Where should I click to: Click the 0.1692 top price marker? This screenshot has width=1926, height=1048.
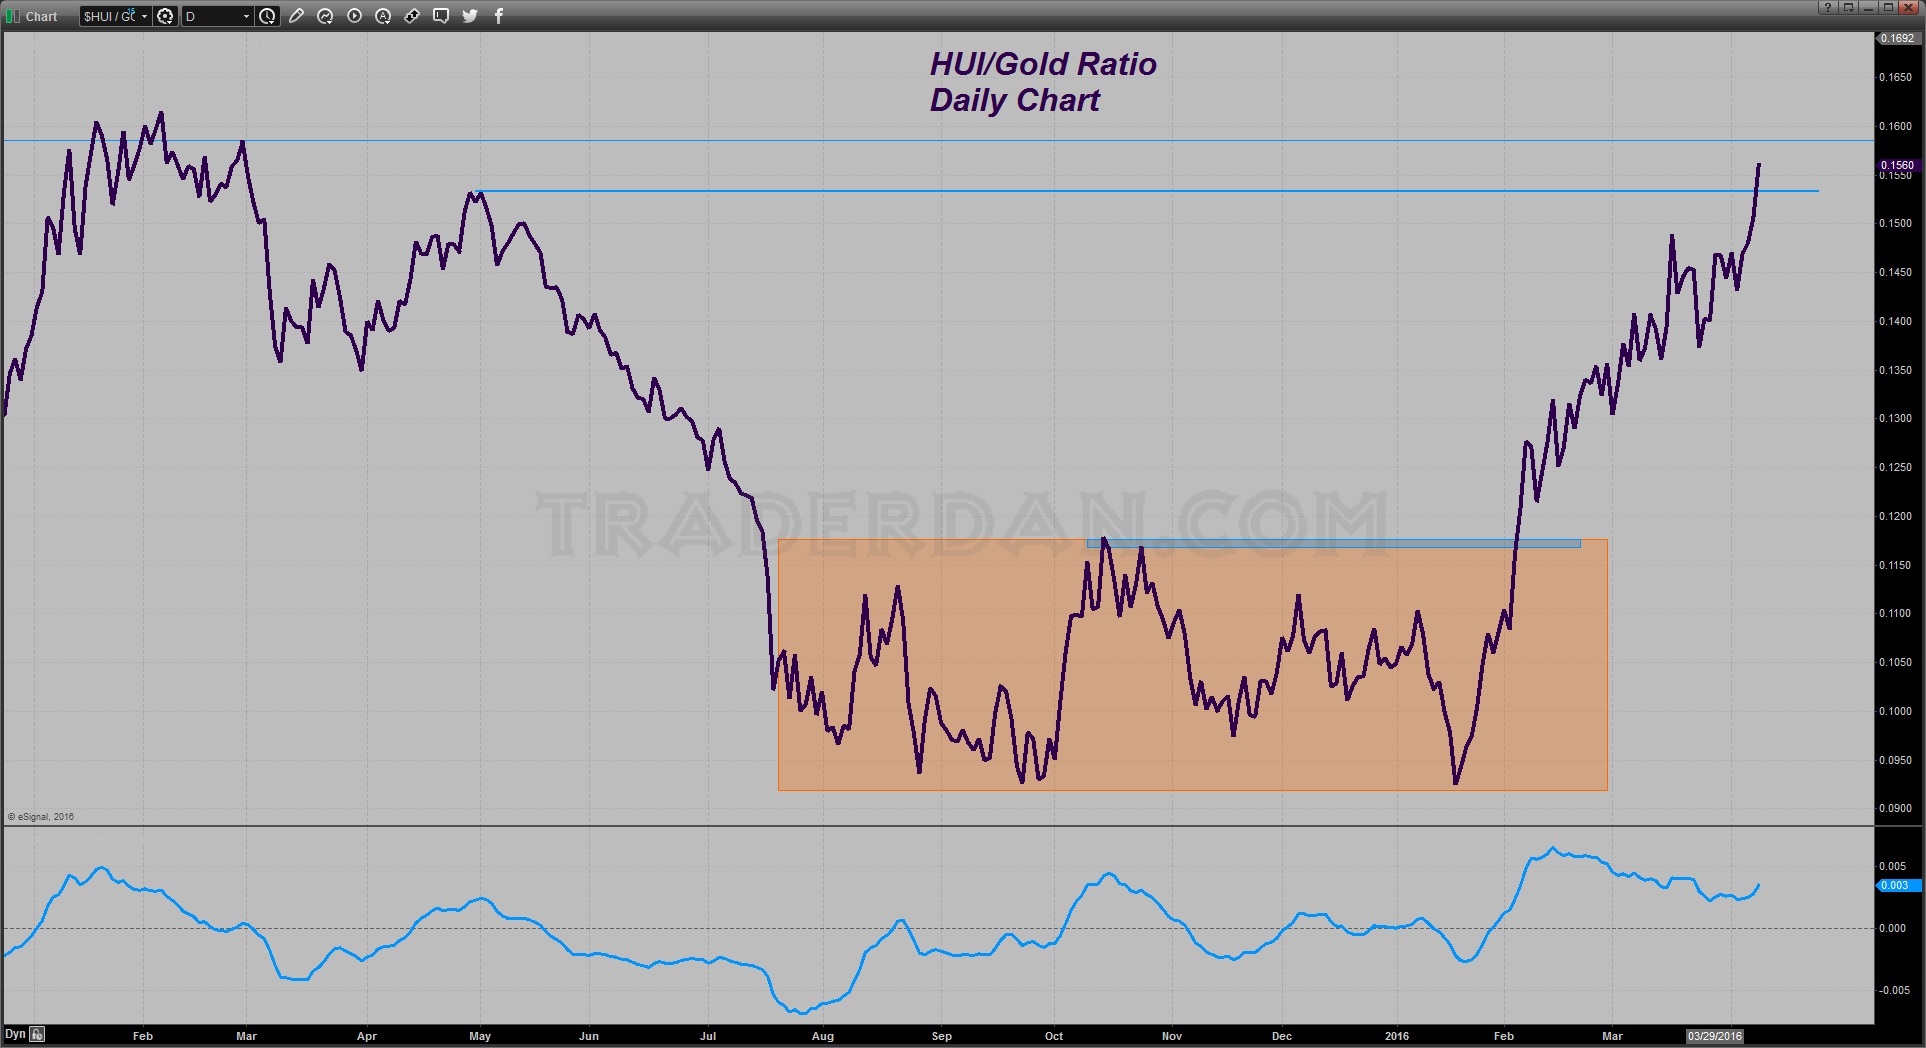(x=1897, y=38)
